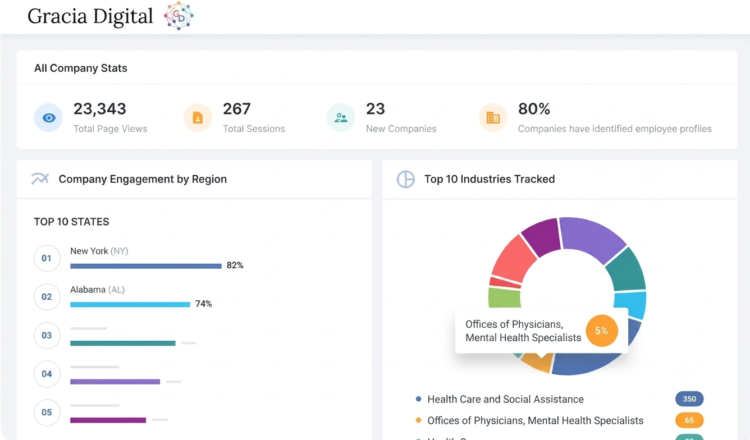
Task: Click the teal bar in row 03
Action: point(123,343)
